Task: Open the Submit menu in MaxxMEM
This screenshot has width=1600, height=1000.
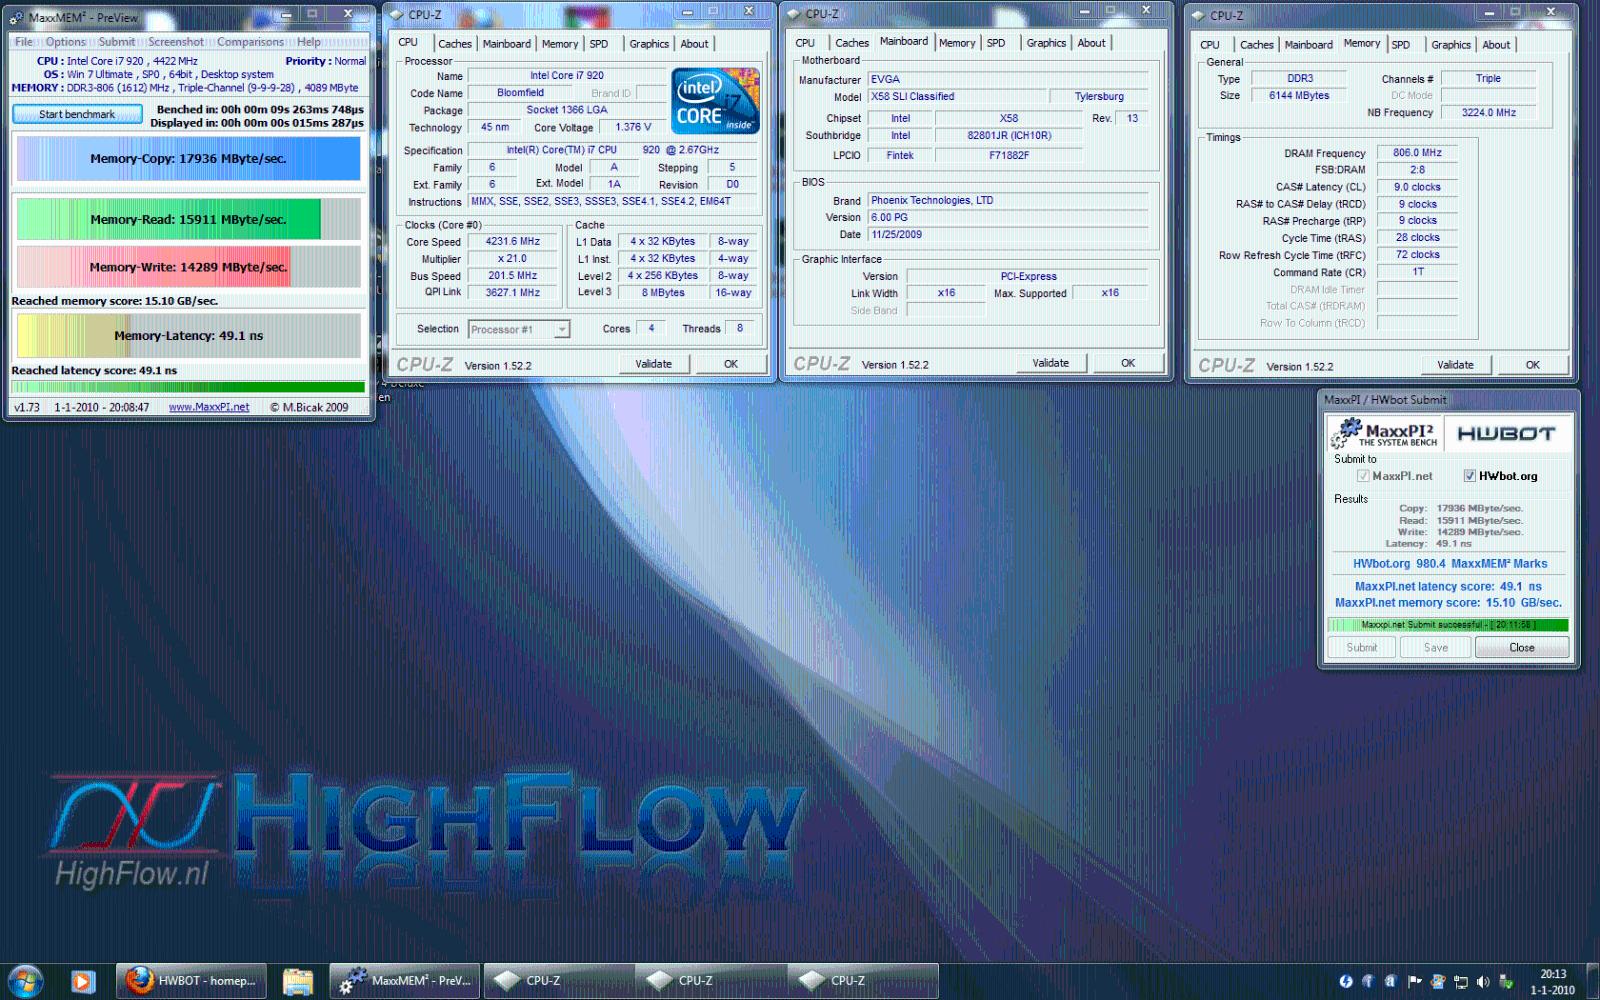Action: tap(116, 42)
